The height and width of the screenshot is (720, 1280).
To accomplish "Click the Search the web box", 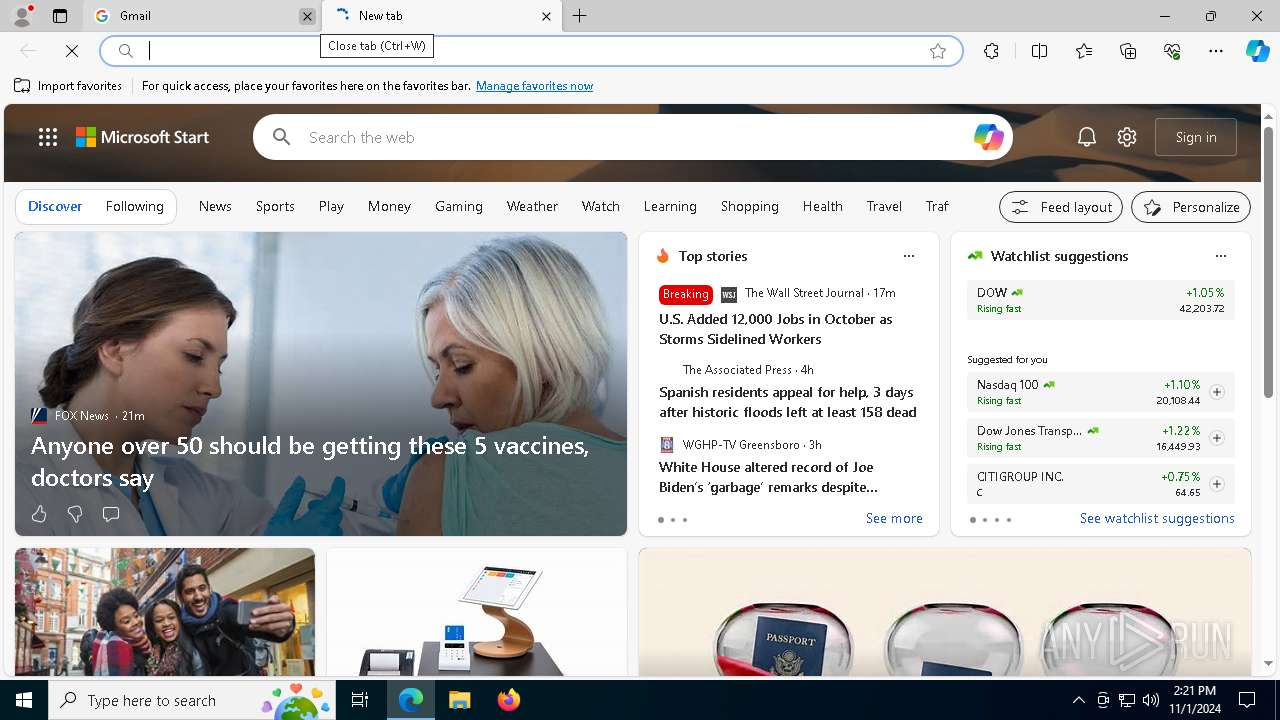I will pos(632,137).
